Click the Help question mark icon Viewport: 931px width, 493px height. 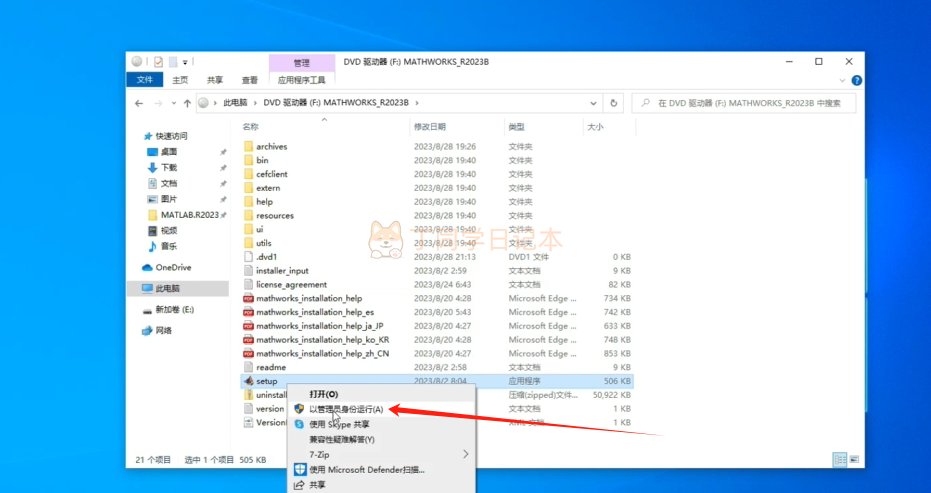click(856, 80)
